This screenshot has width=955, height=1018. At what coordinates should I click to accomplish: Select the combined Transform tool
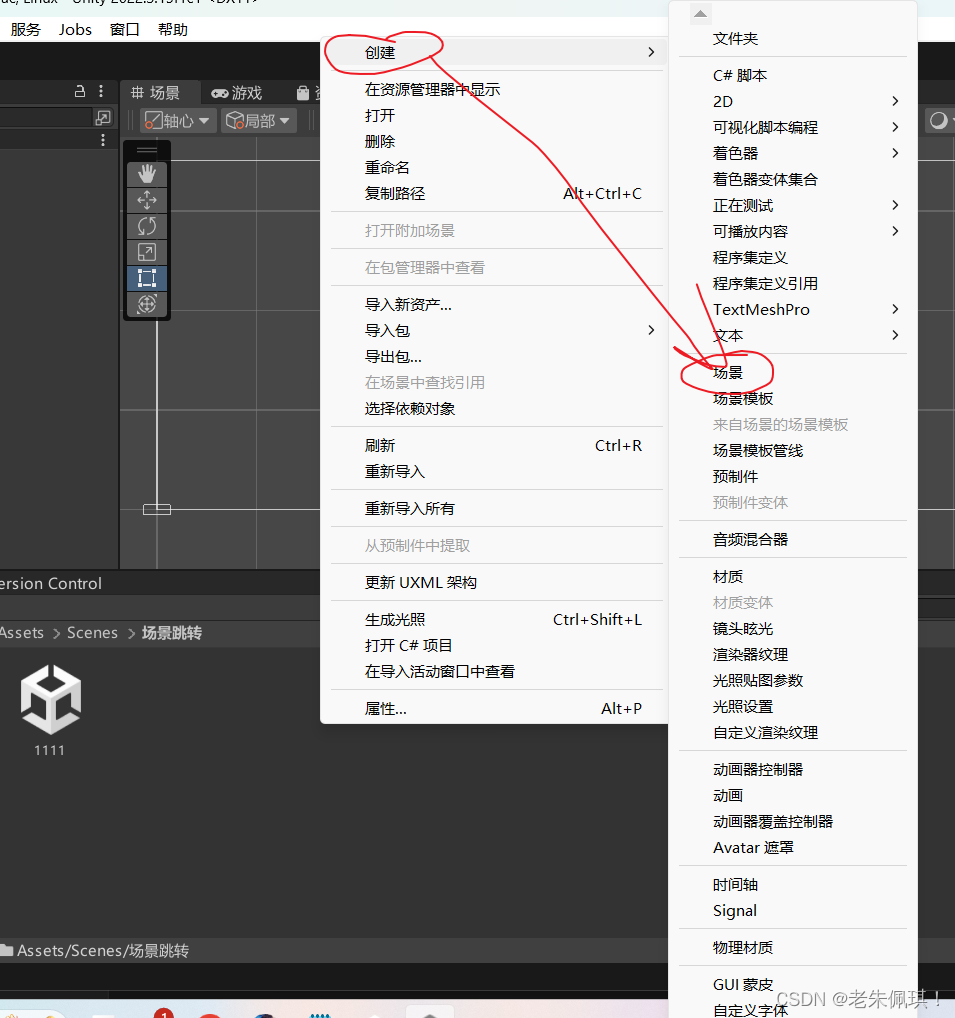(x=147, y=304)
